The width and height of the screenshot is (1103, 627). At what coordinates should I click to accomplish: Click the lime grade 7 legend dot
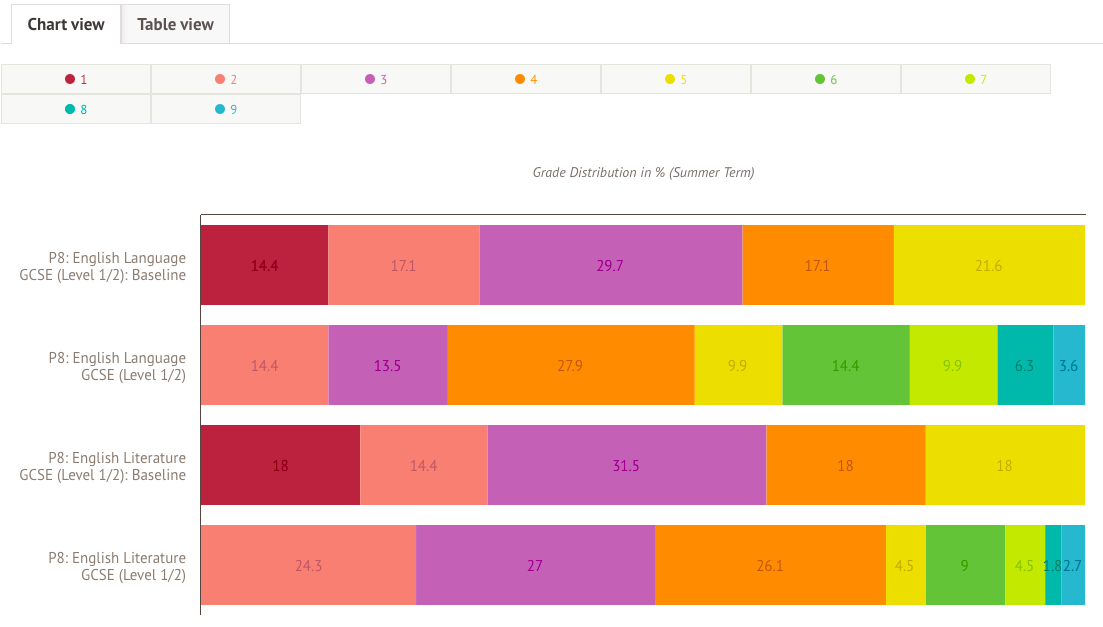click(x=970, y=79)
